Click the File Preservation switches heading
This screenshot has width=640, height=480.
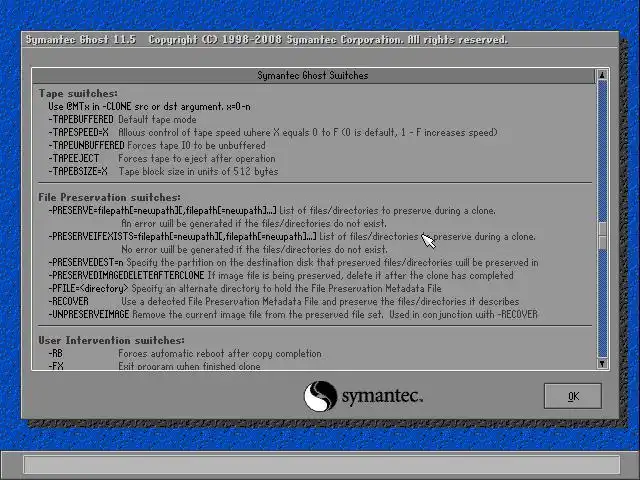point(109,198)
